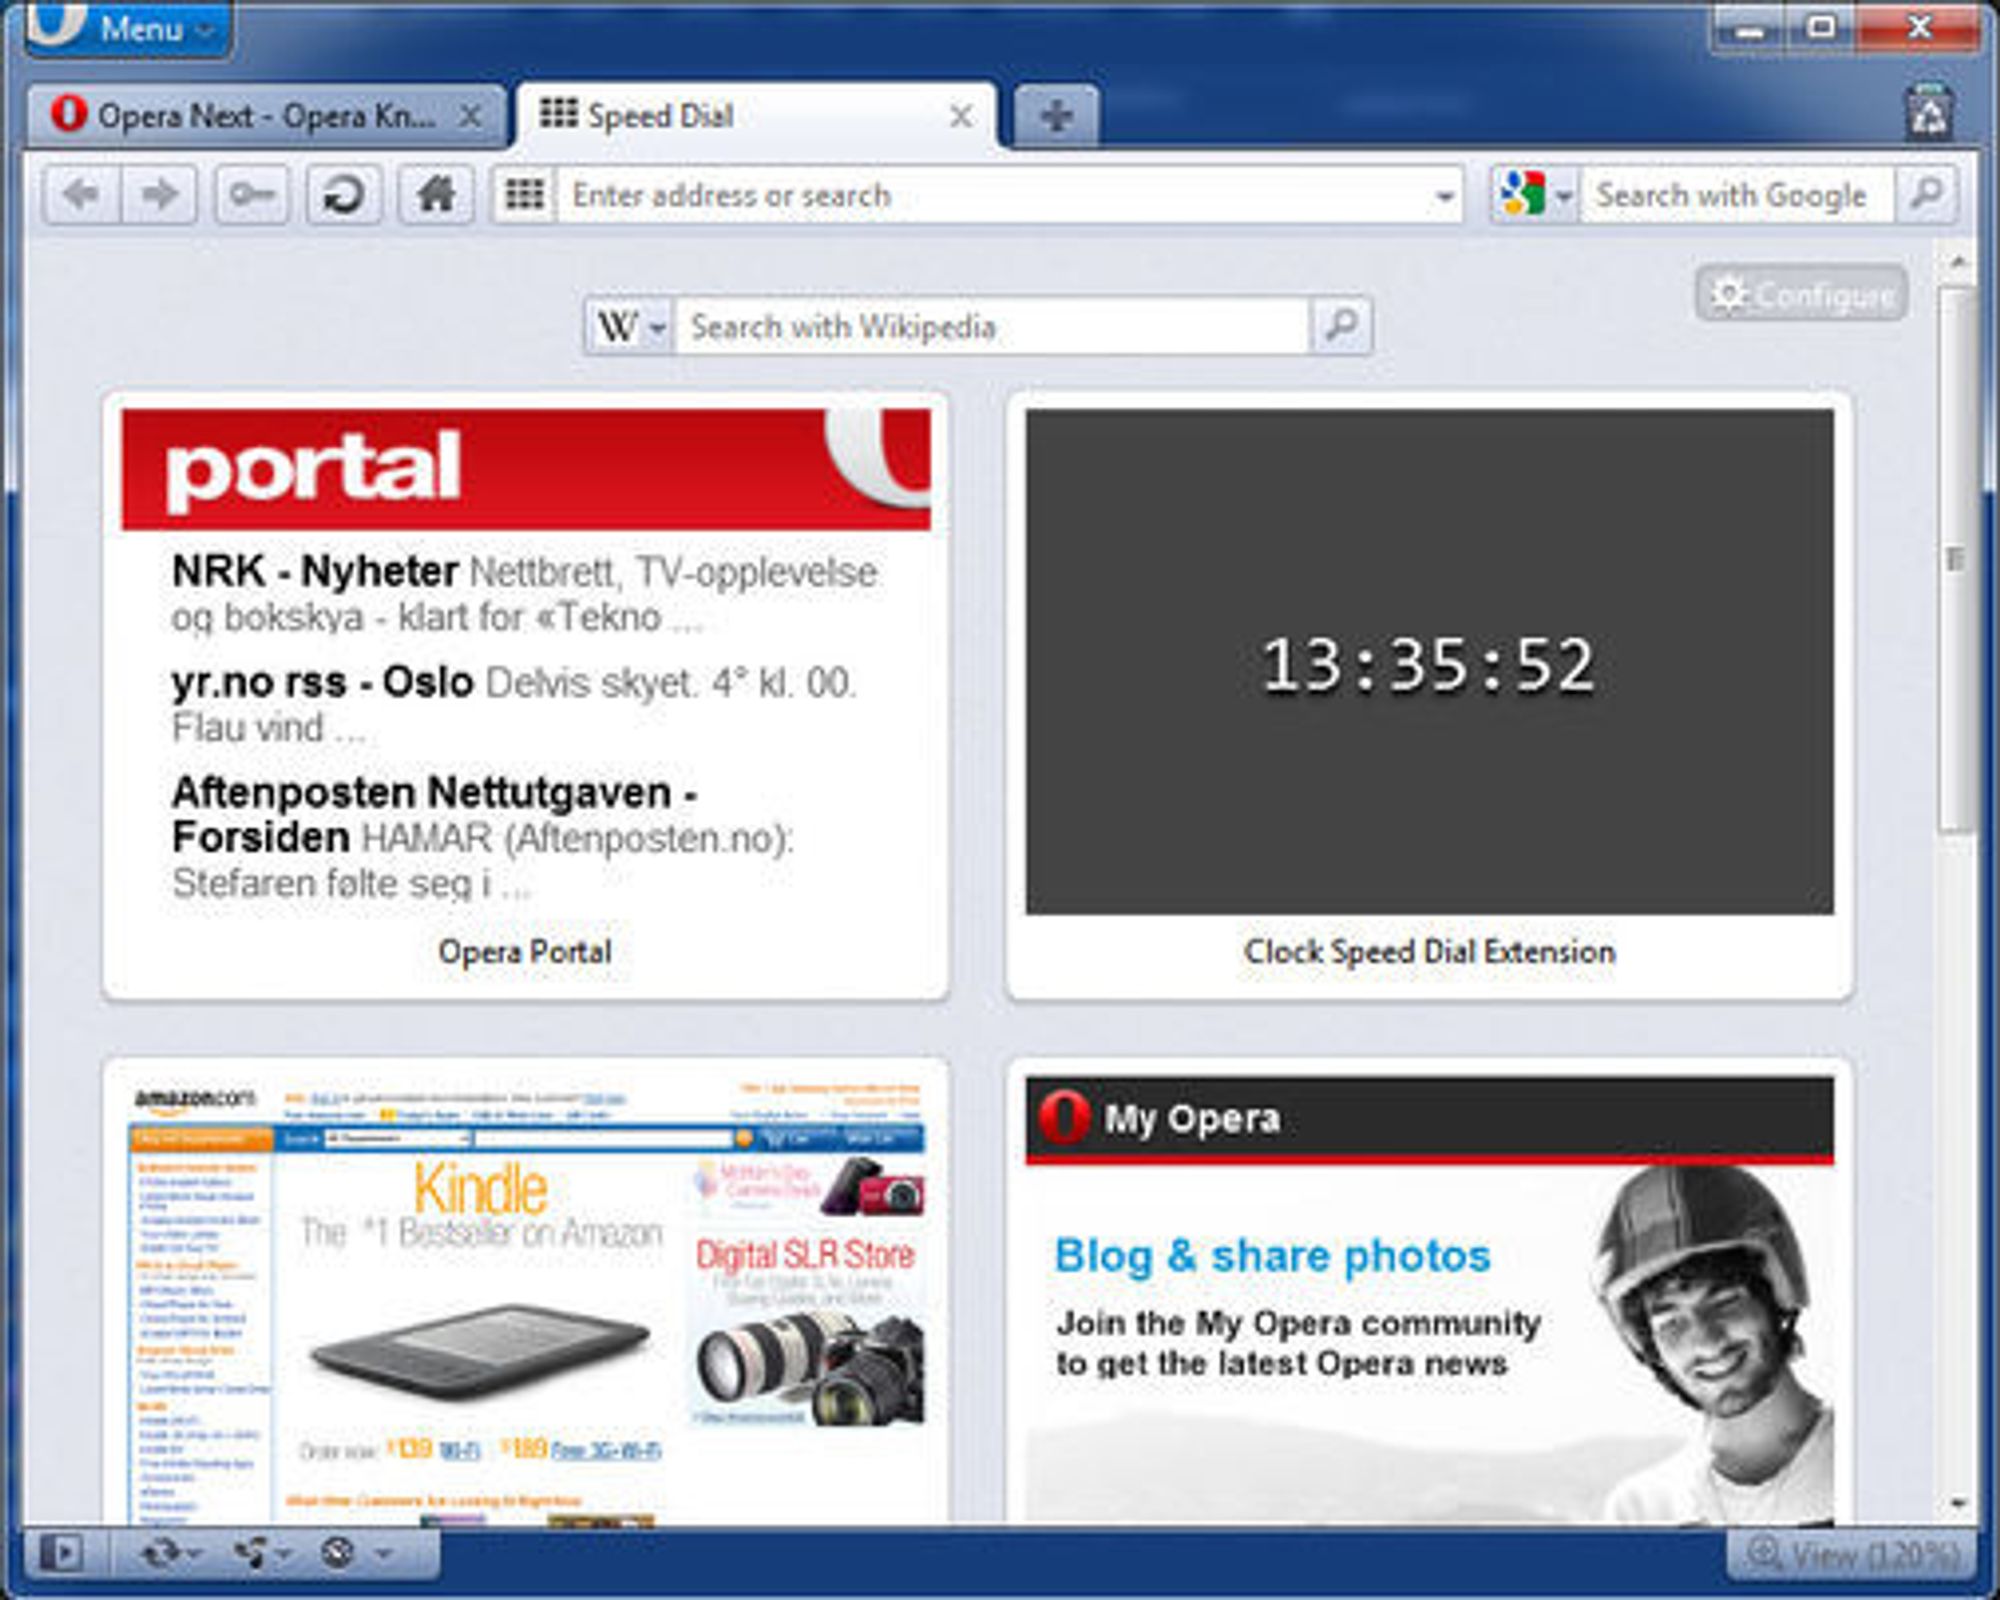Open the View zoom 120% control
Screen dimensions: 2000x1600
coord(1852,1554)
